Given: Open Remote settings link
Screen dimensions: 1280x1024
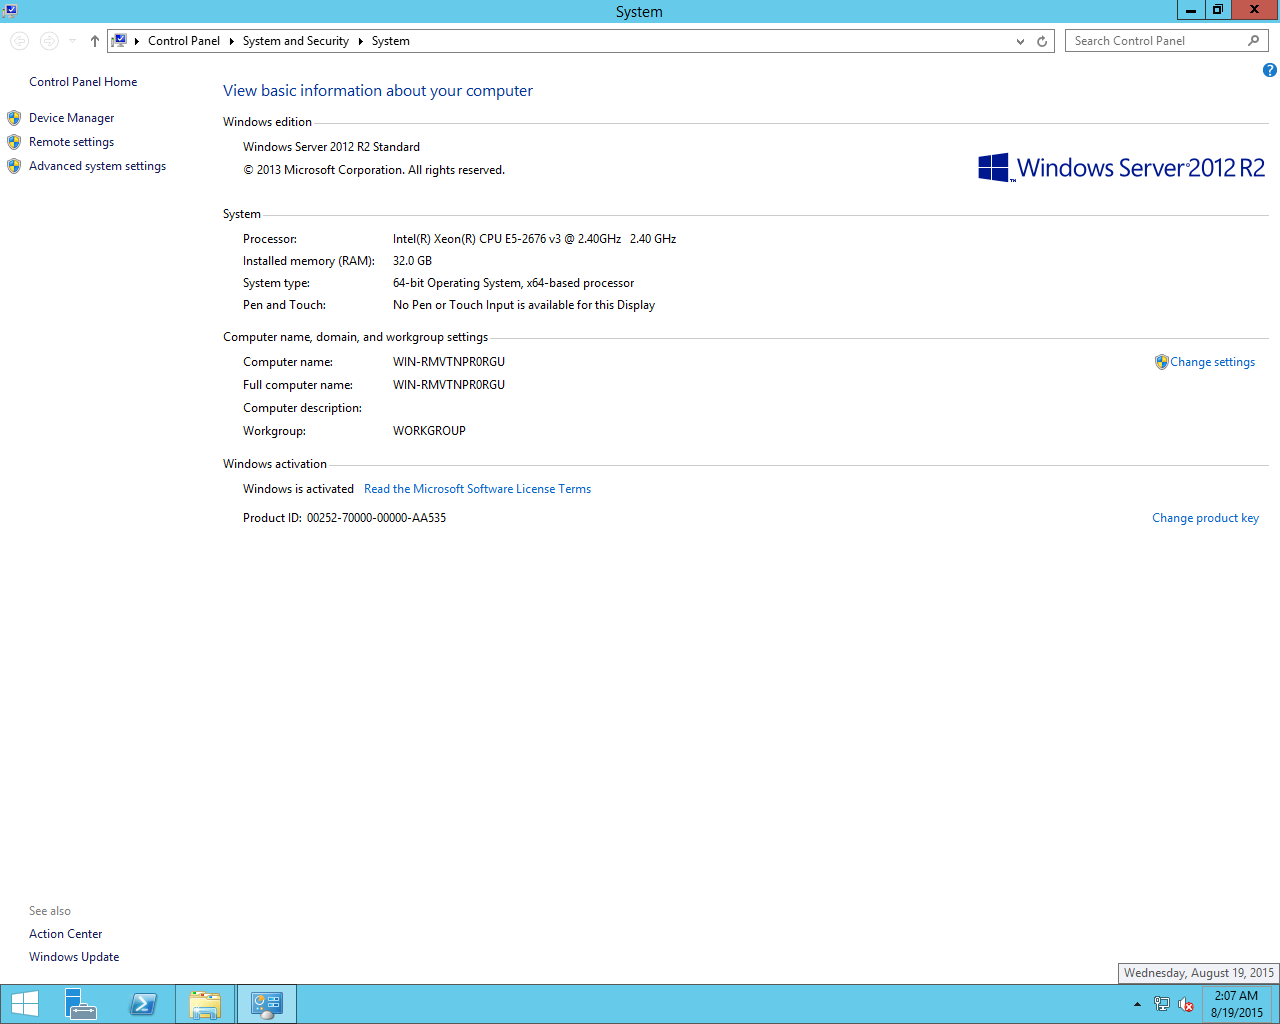Looking at the screenshot, I should [x=71, y=142].
